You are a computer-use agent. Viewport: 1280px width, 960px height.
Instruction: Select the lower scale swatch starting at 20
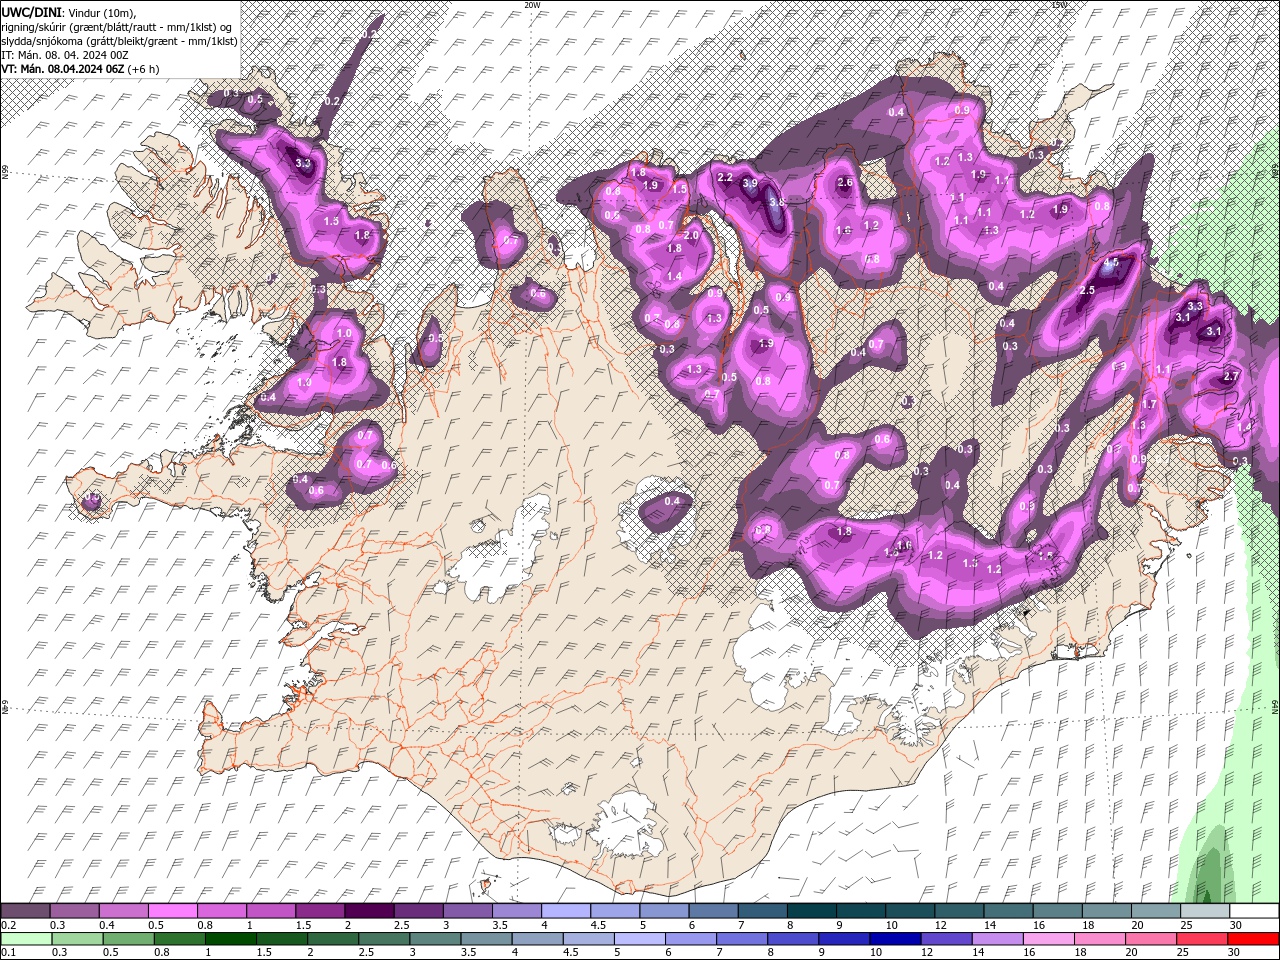coord(1150,939)
